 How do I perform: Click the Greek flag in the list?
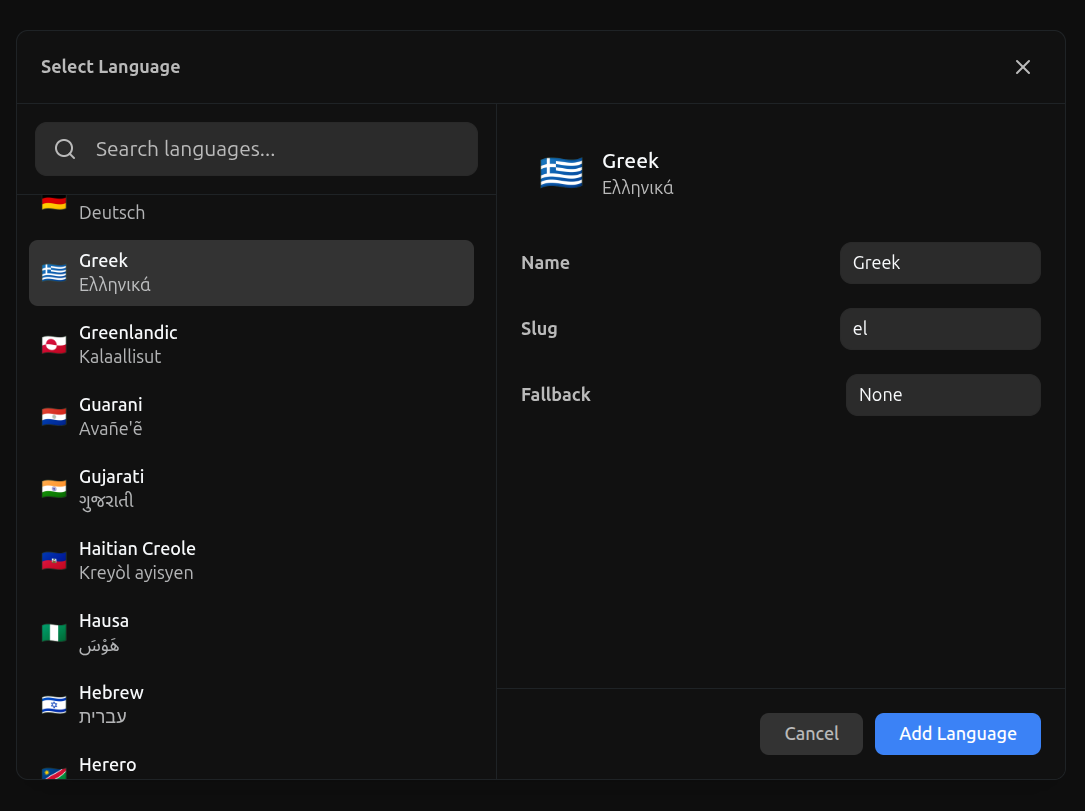[54, 273]
